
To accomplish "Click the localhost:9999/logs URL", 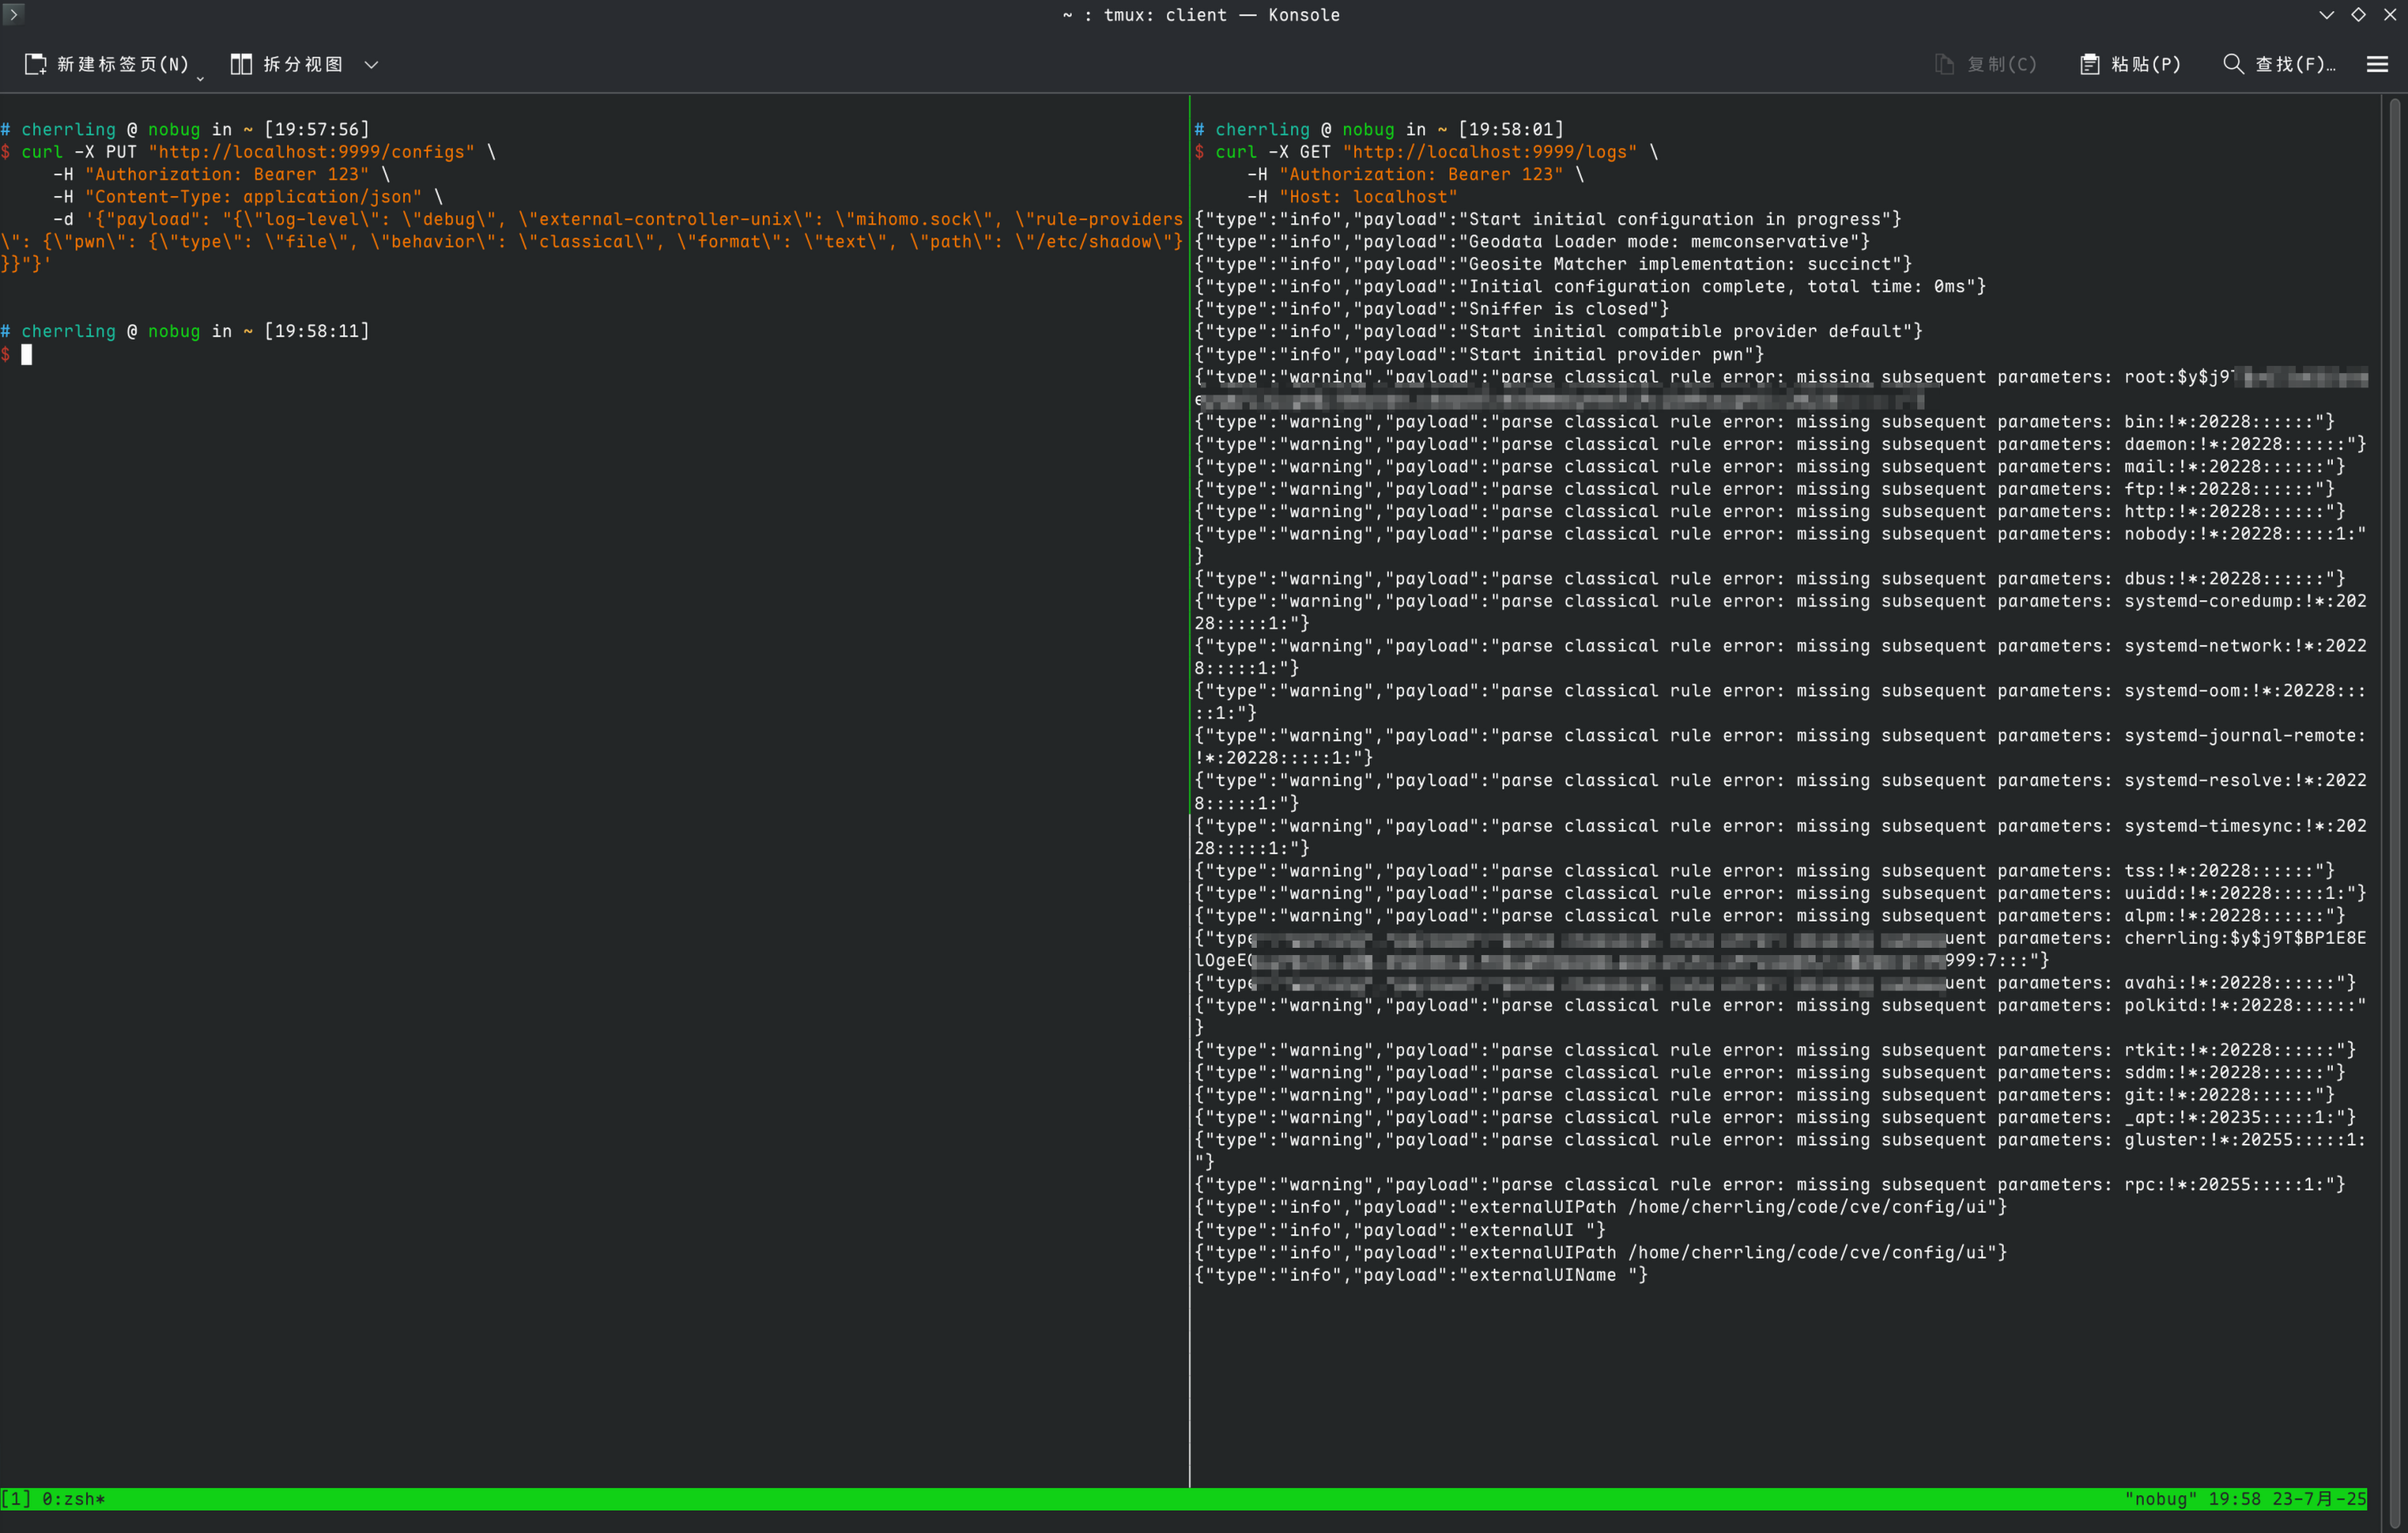I will [x=1490, y=152].
